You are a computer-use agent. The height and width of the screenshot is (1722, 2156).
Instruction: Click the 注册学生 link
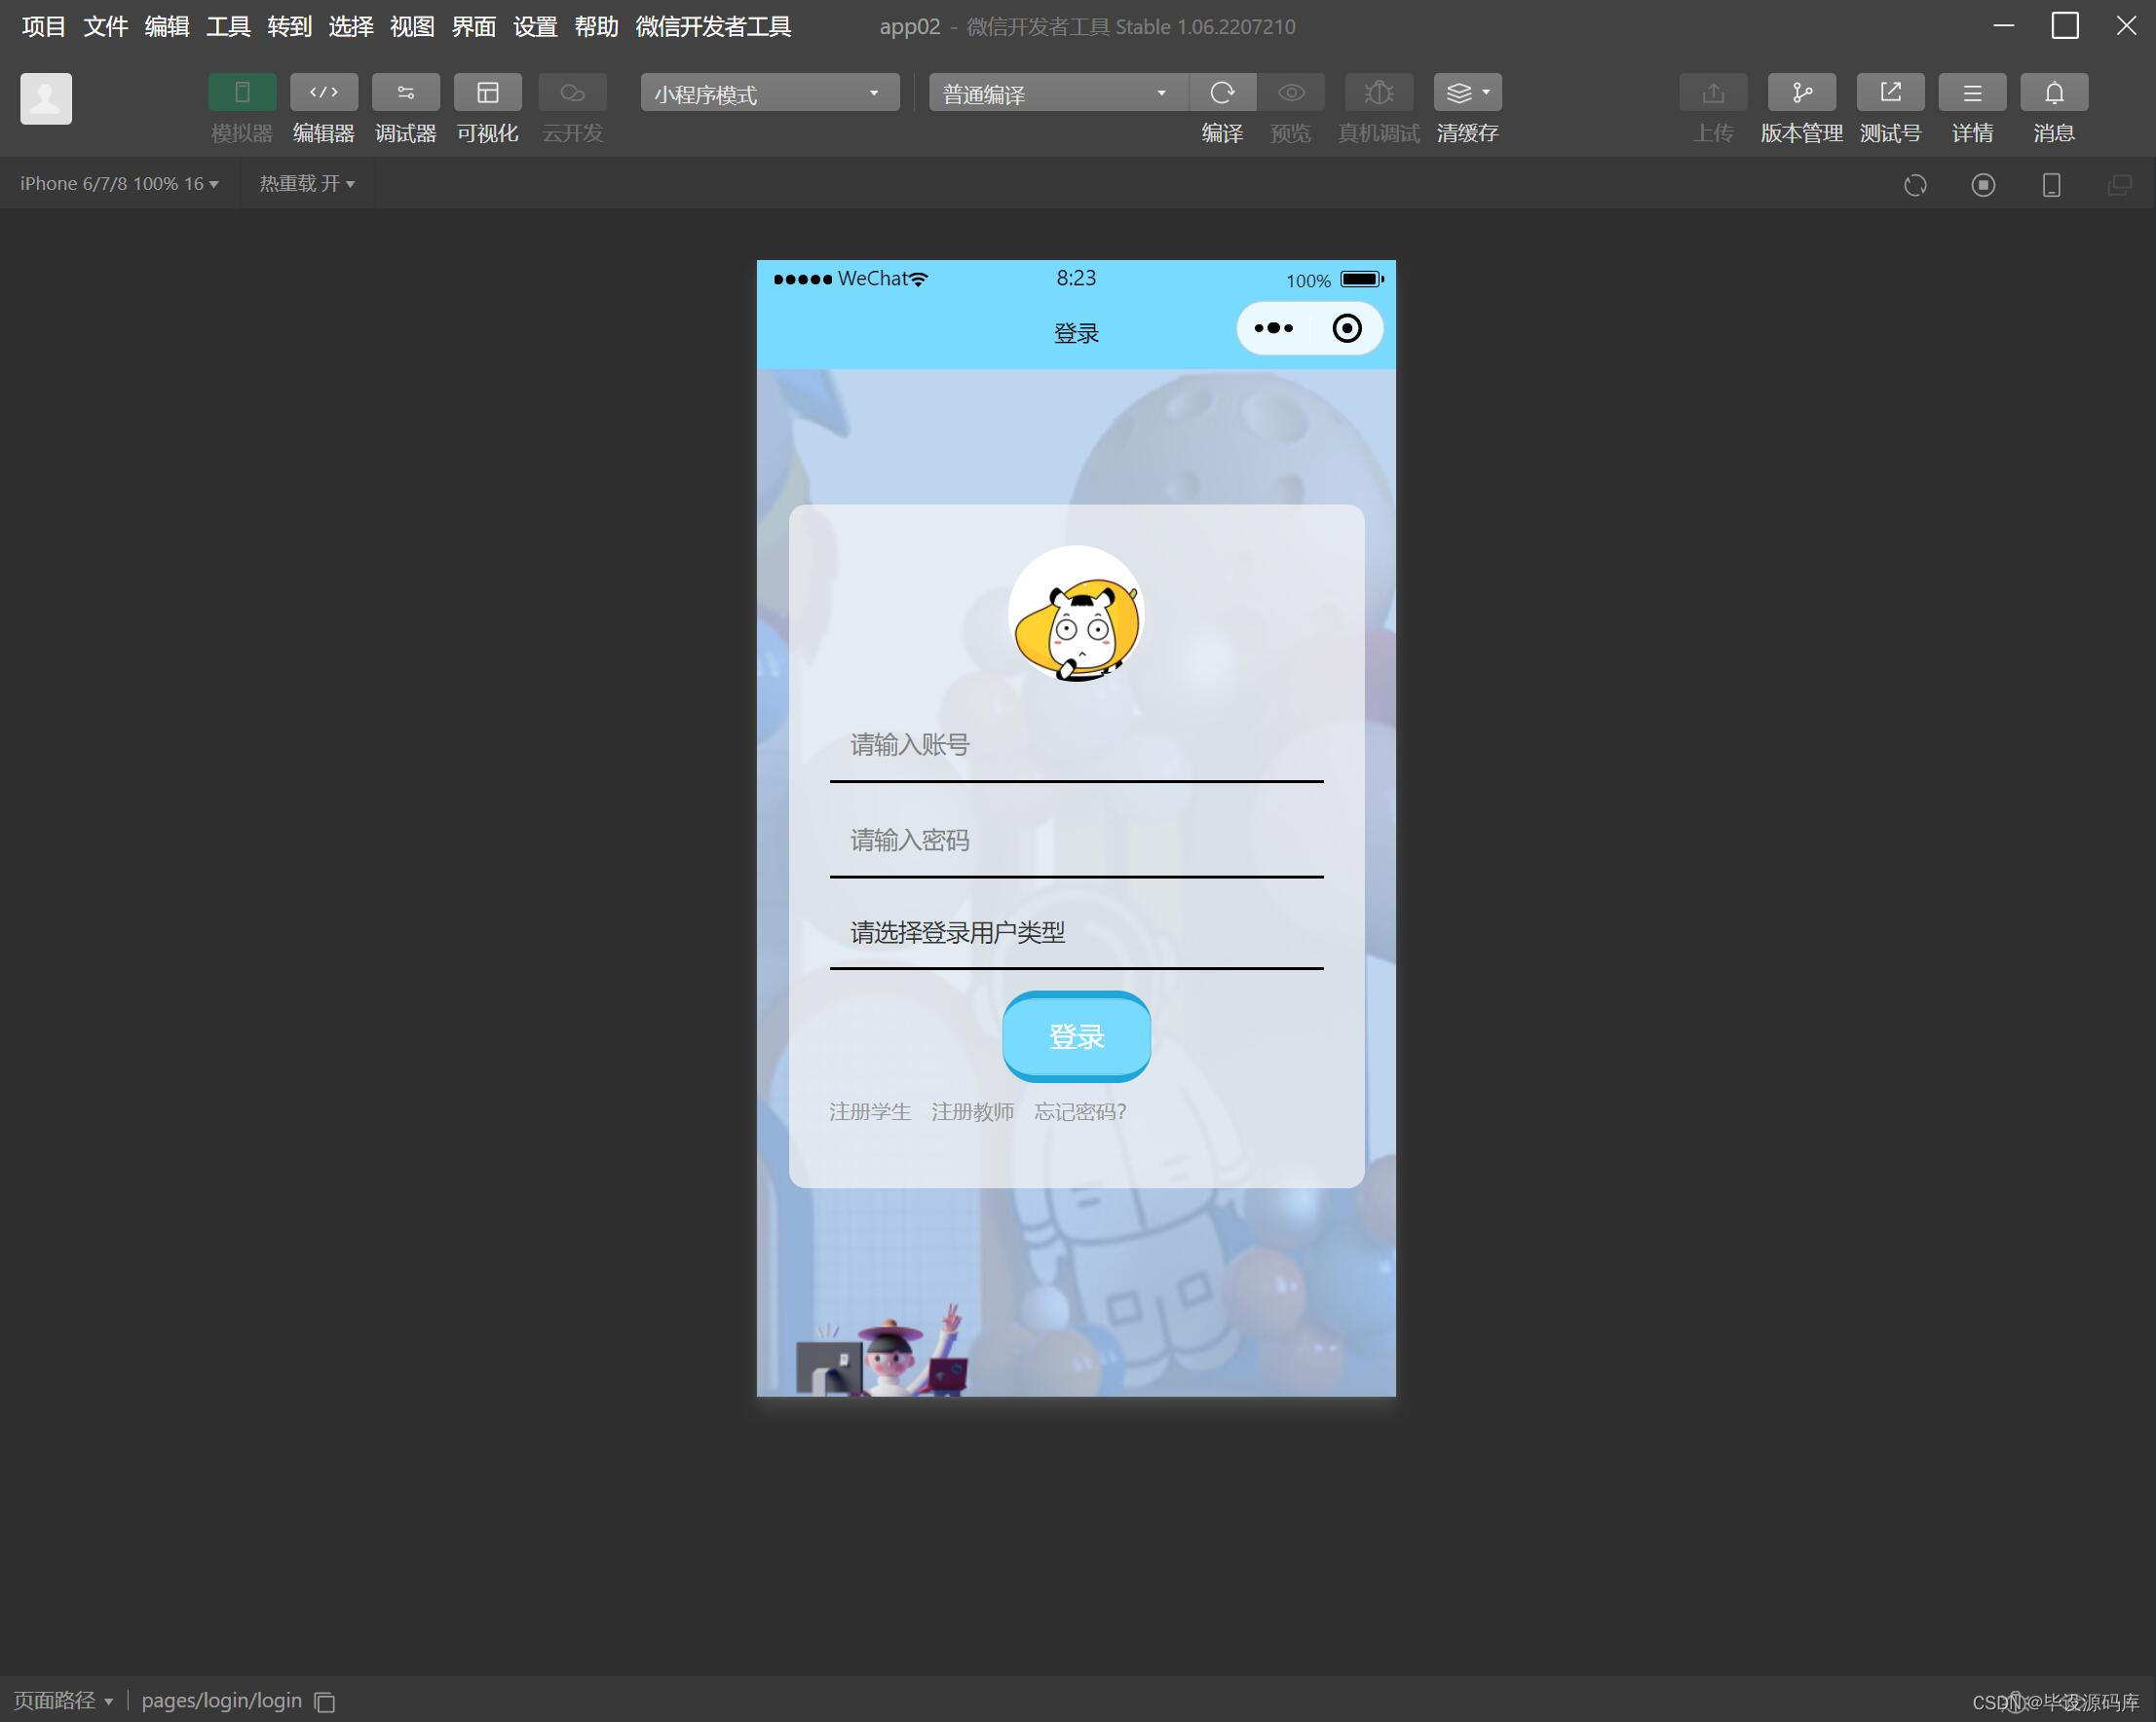click(869, 1112)
